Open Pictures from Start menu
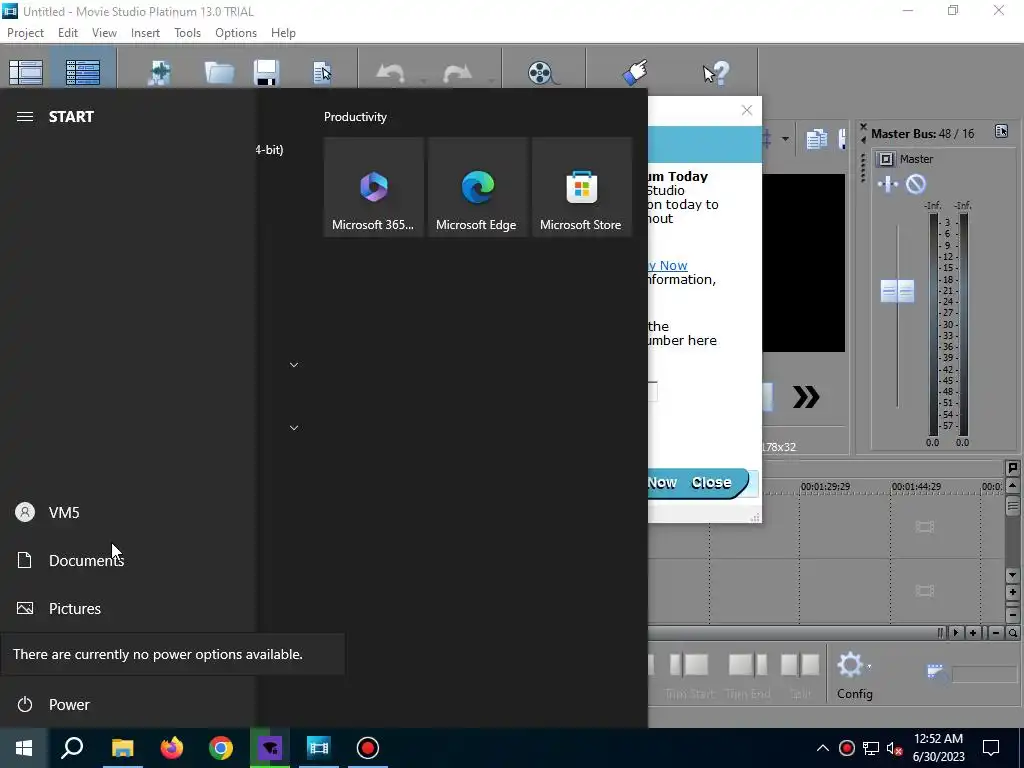This screenshot has width=1024, height=768. tap(127, 608)
